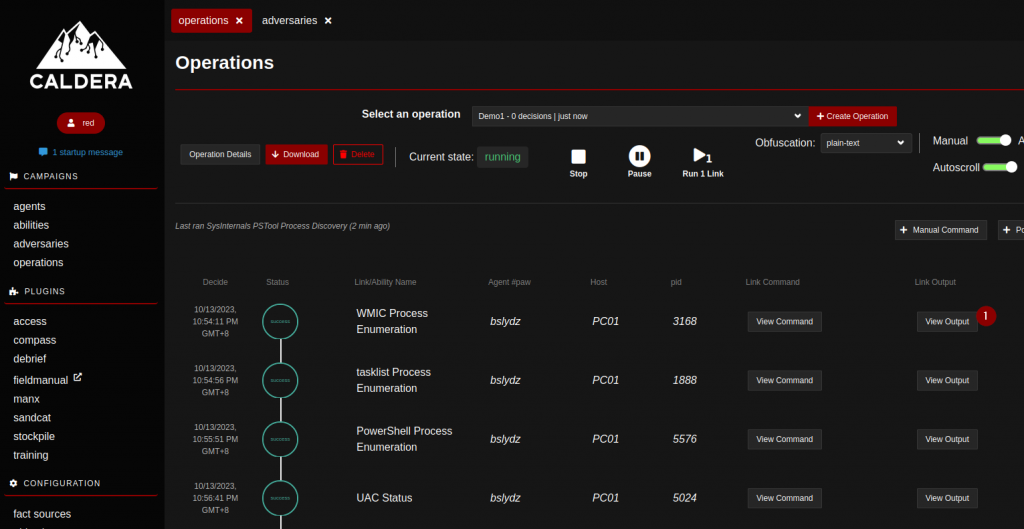This screenshot has height=529, width=1024.
Task: Click pid value 5024
Action: [684, 498]
